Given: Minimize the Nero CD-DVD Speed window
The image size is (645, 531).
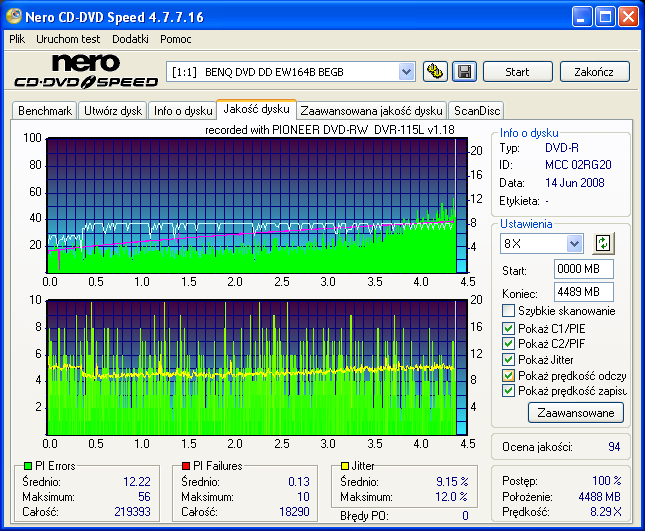Looking at the screenshot, I should [x=581, y=16].
